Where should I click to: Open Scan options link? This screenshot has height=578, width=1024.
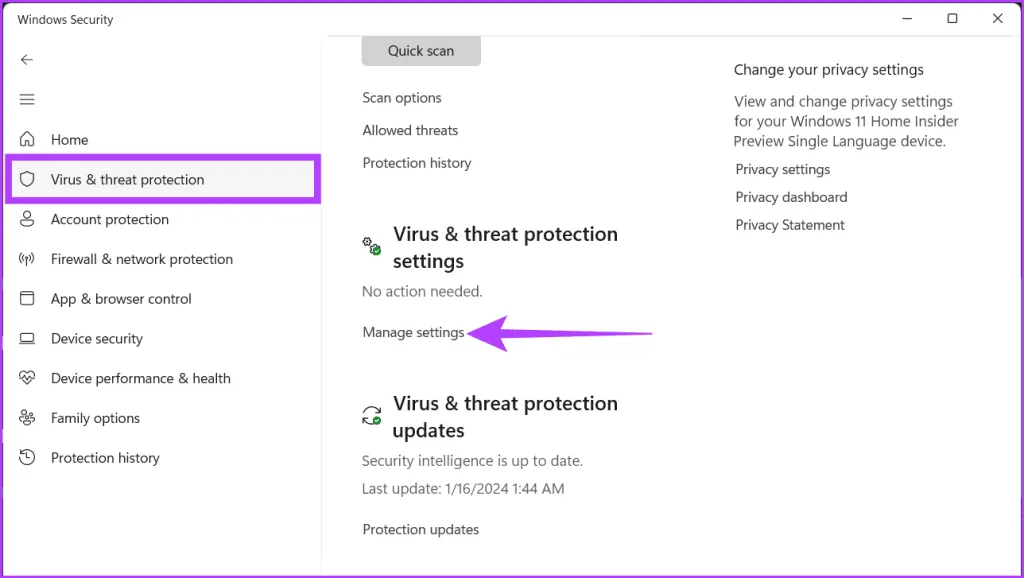click(x=402, y=98)
